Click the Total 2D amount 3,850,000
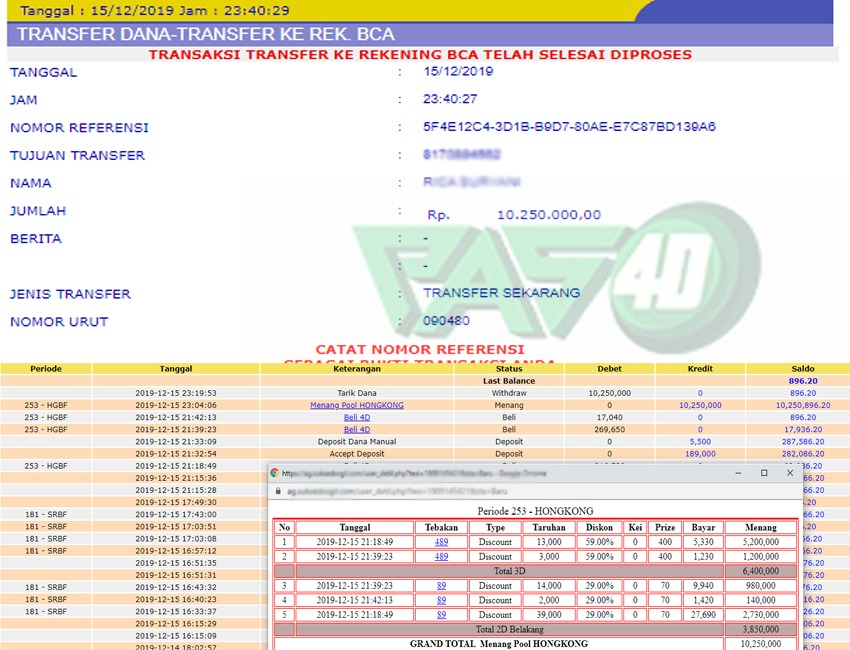850x650 pixels. (761, 629)
